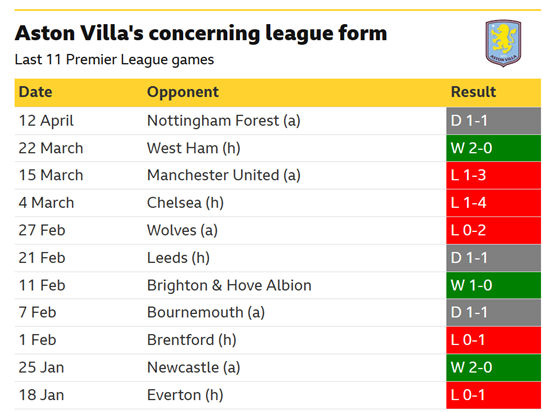Click the W 1-0 Brighton result cell
The height and width of the screenshot is (412, 543).
[493, 285]
